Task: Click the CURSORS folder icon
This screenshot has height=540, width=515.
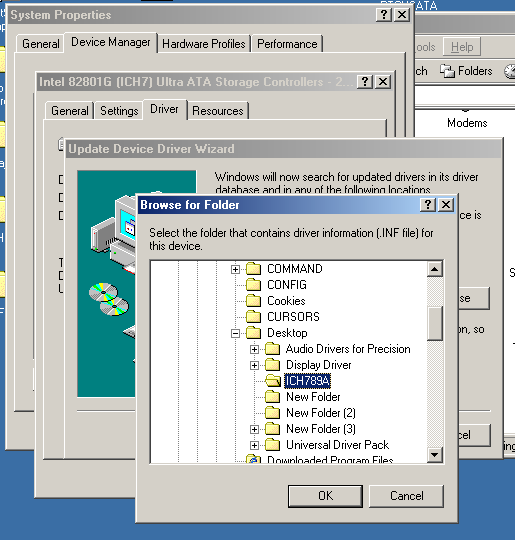Action: 254,316
